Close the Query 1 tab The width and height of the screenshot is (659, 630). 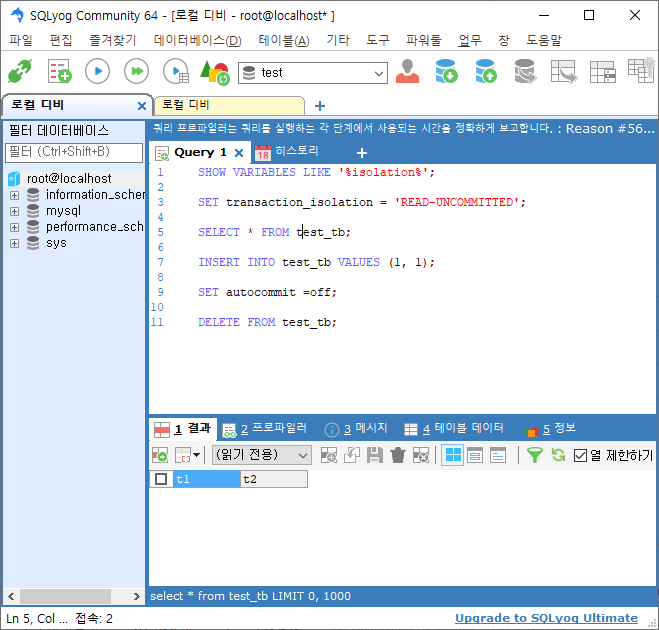point(239,153)
